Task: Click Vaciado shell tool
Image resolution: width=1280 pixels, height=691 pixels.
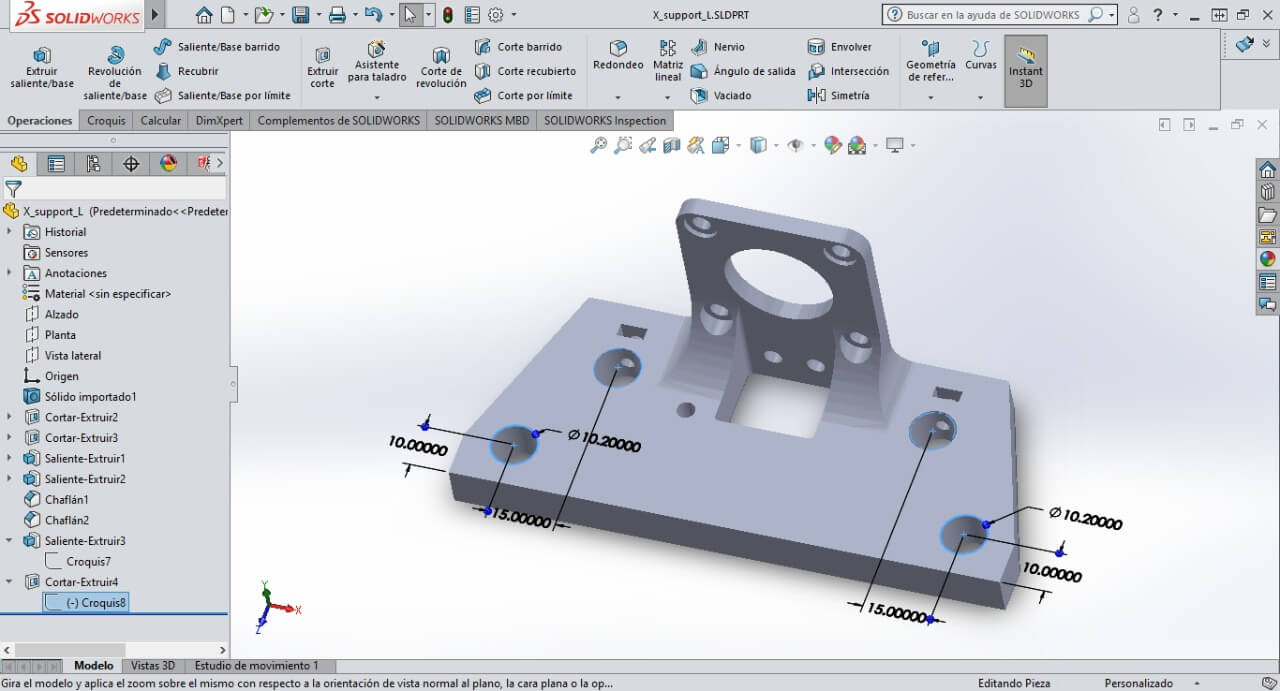Action: pyautogui.click(x=720, y=96)
